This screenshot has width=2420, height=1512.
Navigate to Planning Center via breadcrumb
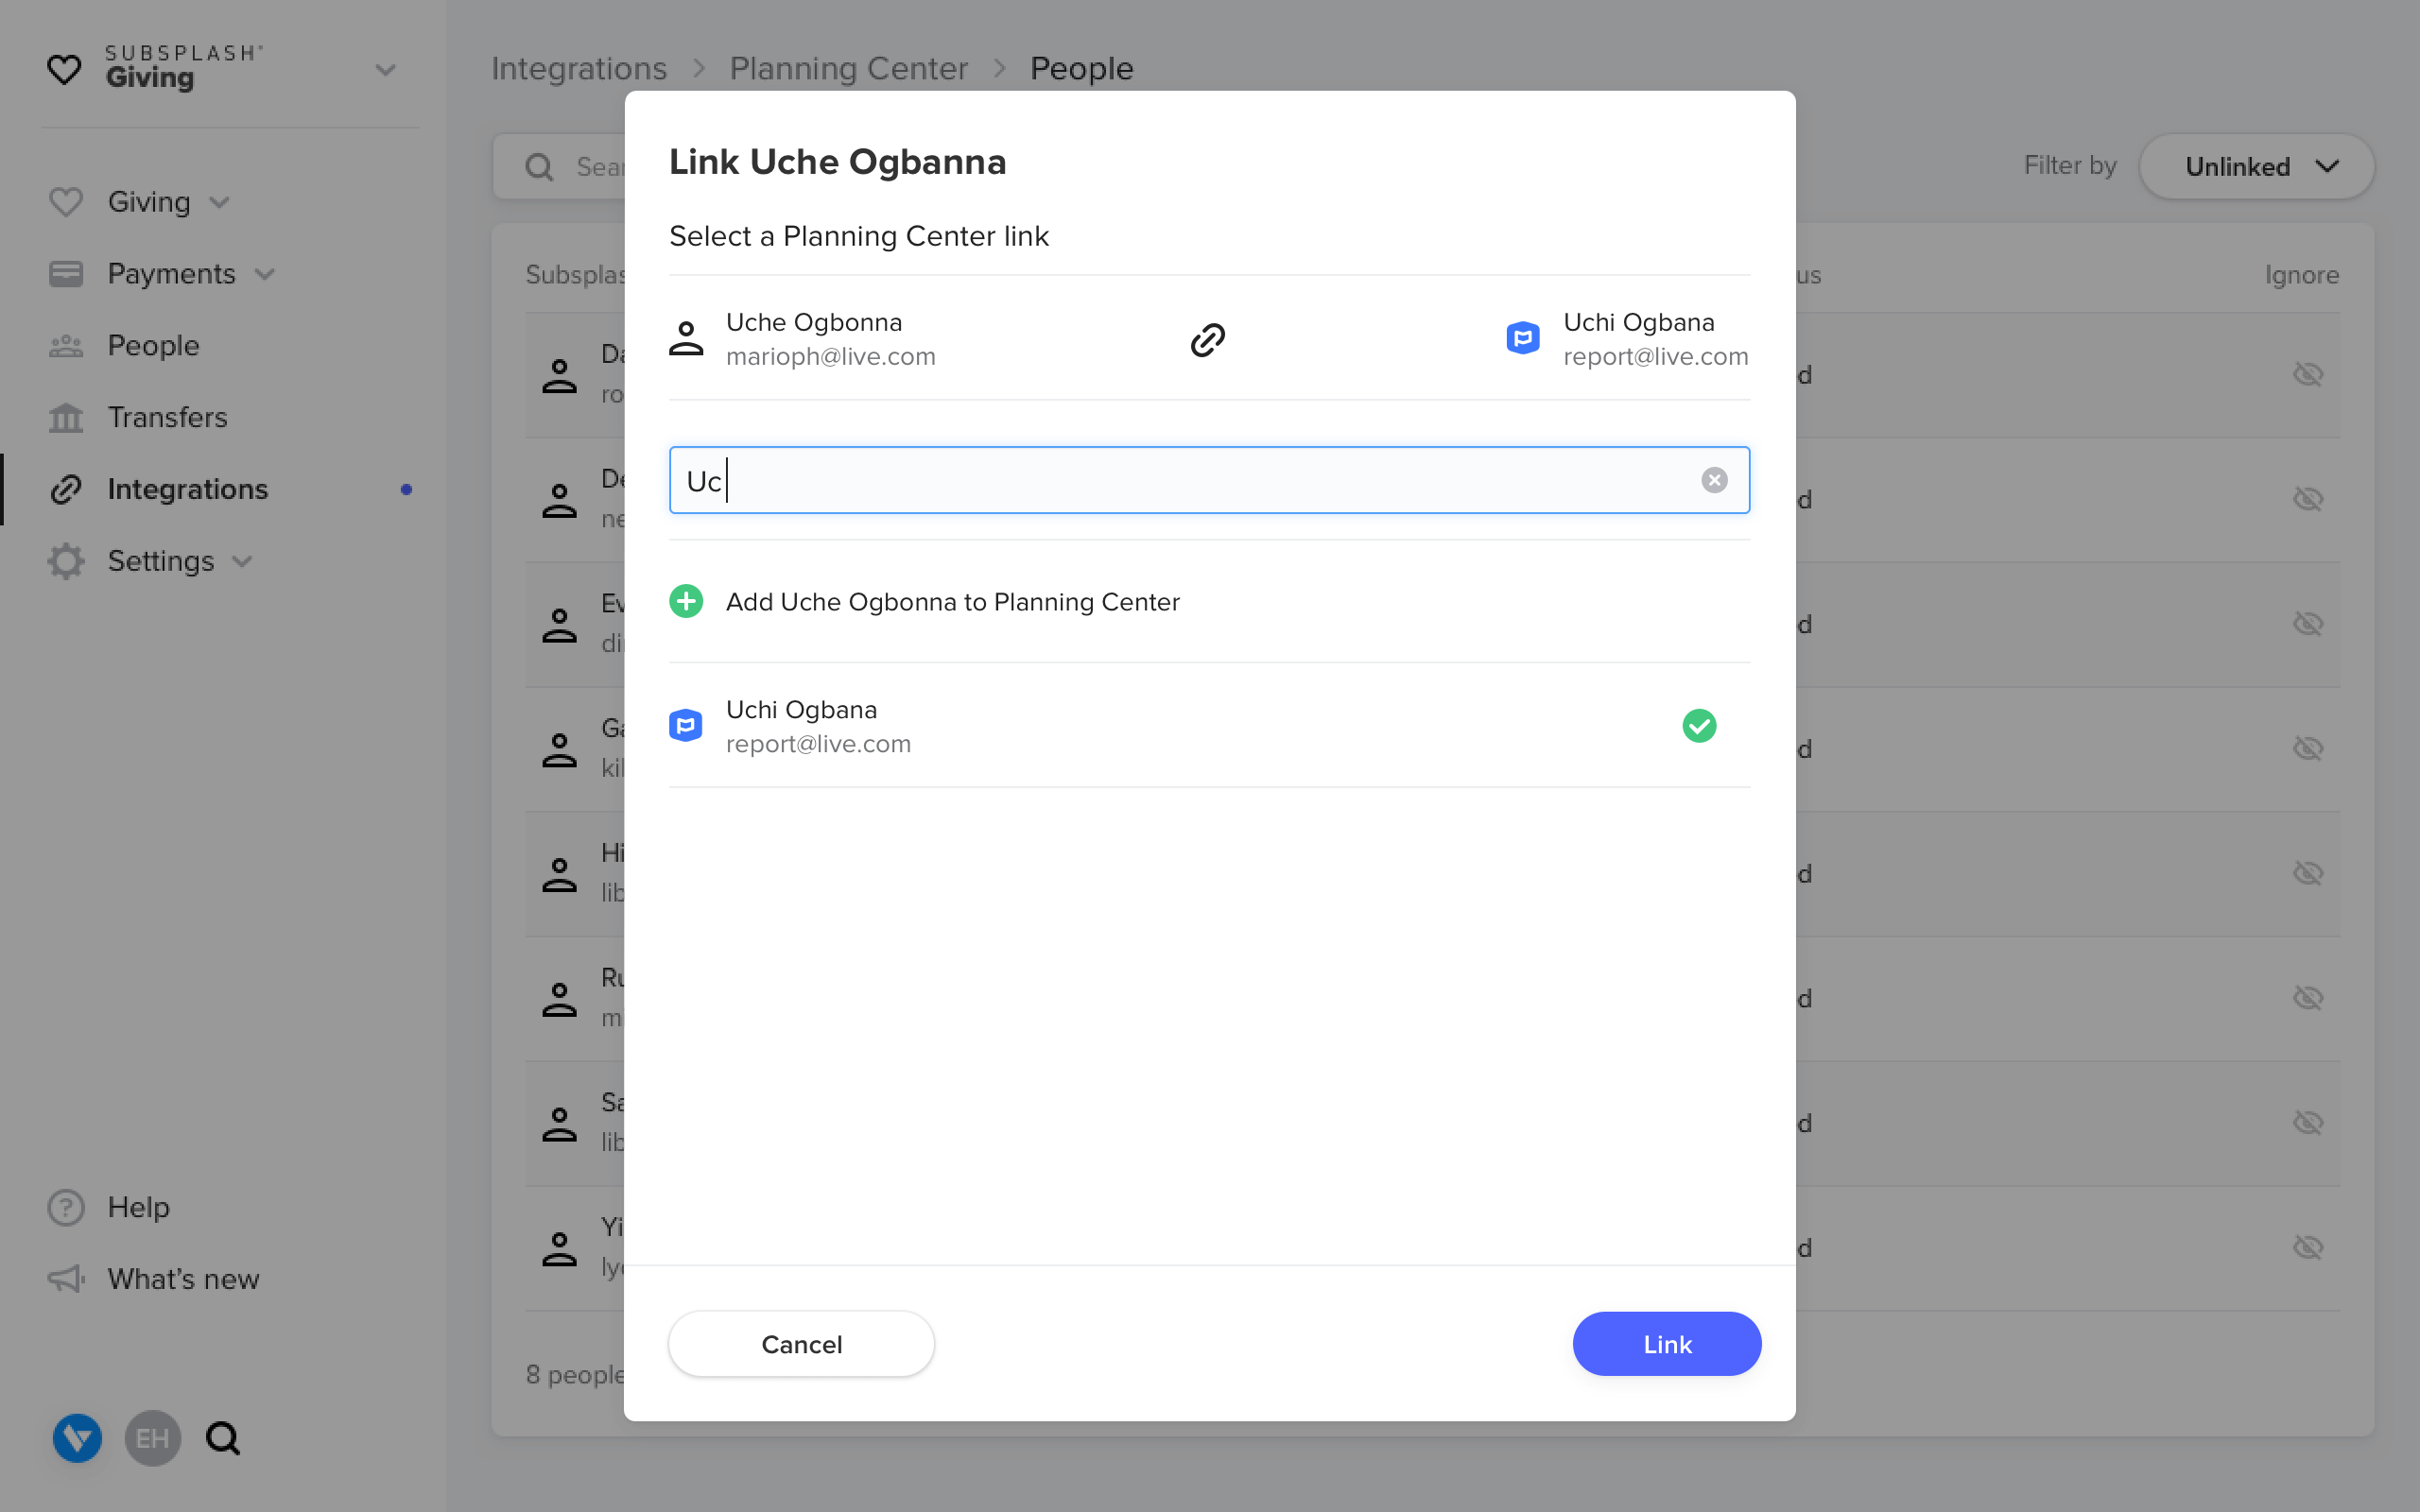(x=848, y=68)
